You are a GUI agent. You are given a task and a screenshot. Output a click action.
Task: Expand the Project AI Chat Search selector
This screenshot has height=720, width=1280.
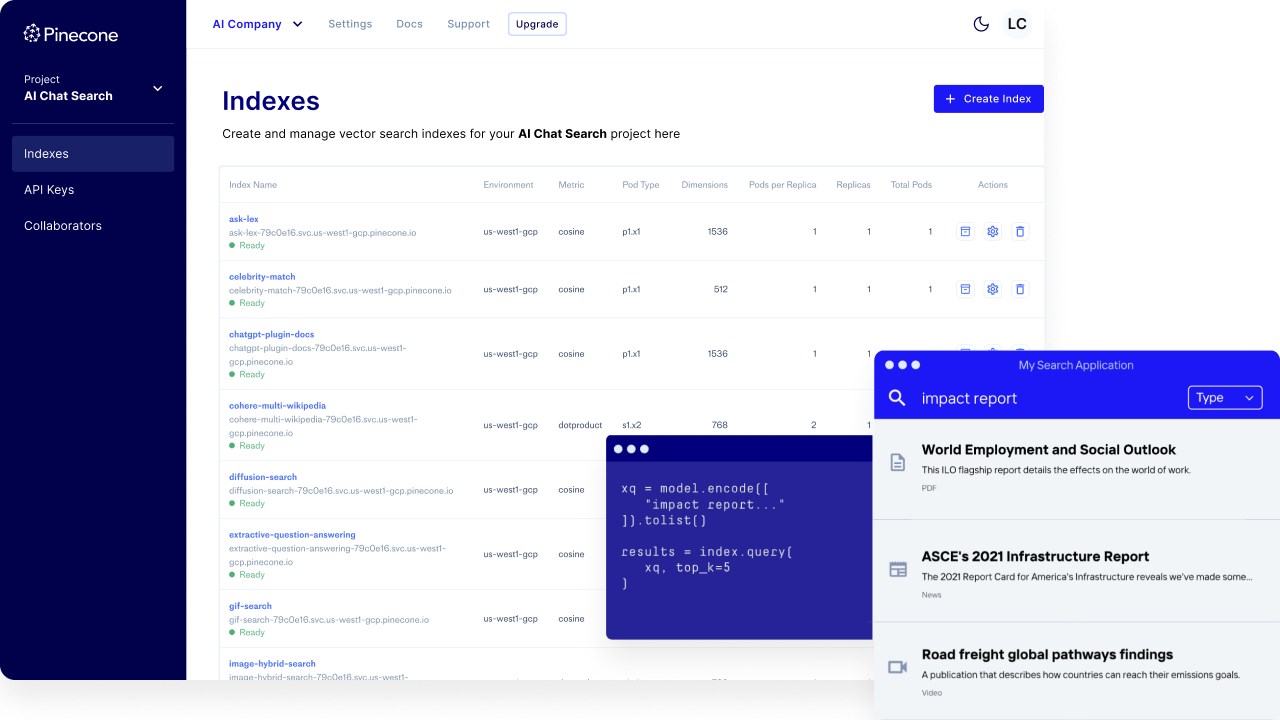[x=93, y=88]
